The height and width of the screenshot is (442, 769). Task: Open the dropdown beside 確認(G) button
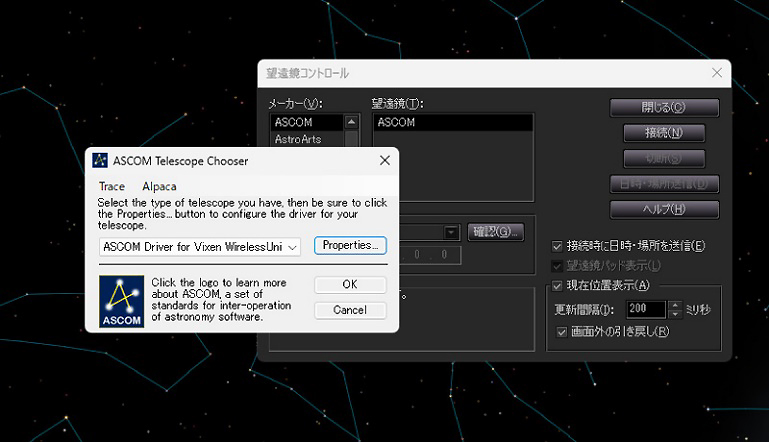click(x=450, y=232)
